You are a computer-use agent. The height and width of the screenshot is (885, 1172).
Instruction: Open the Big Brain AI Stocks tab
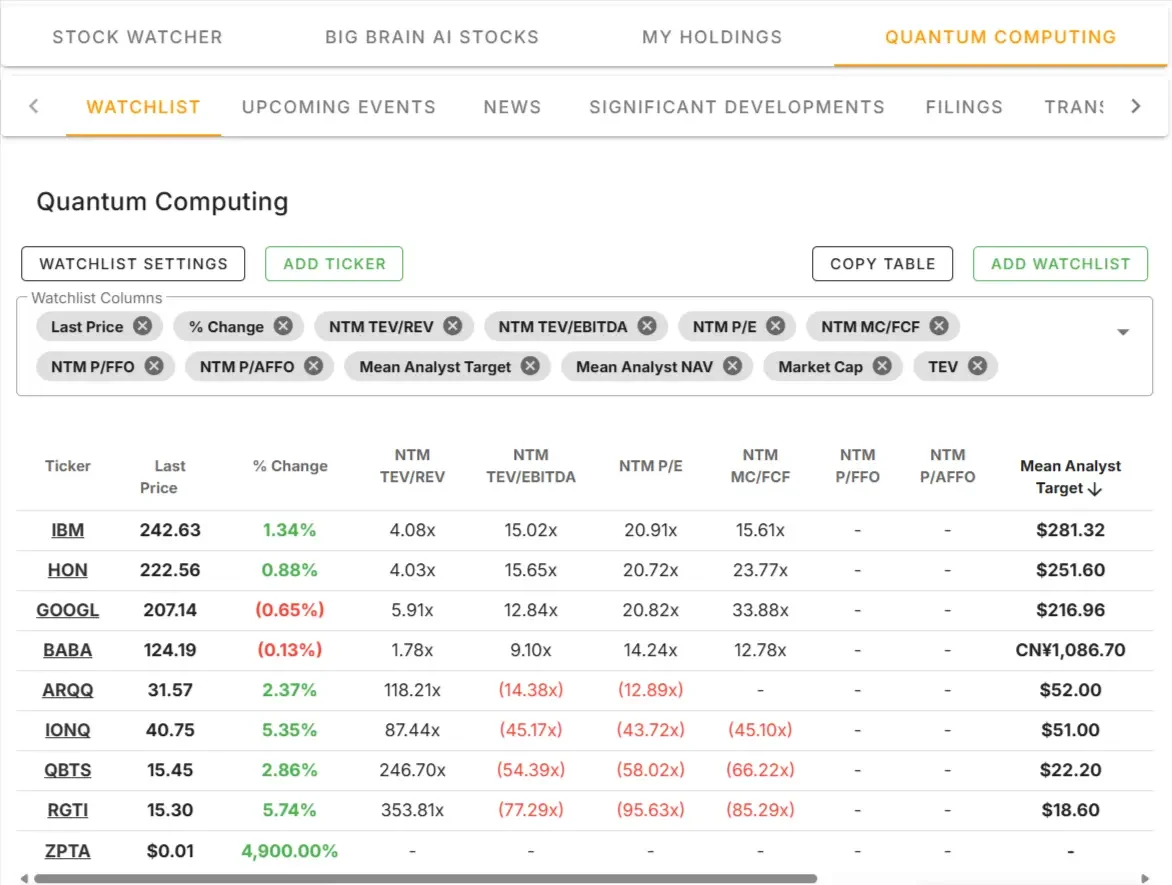click(432, 37)
